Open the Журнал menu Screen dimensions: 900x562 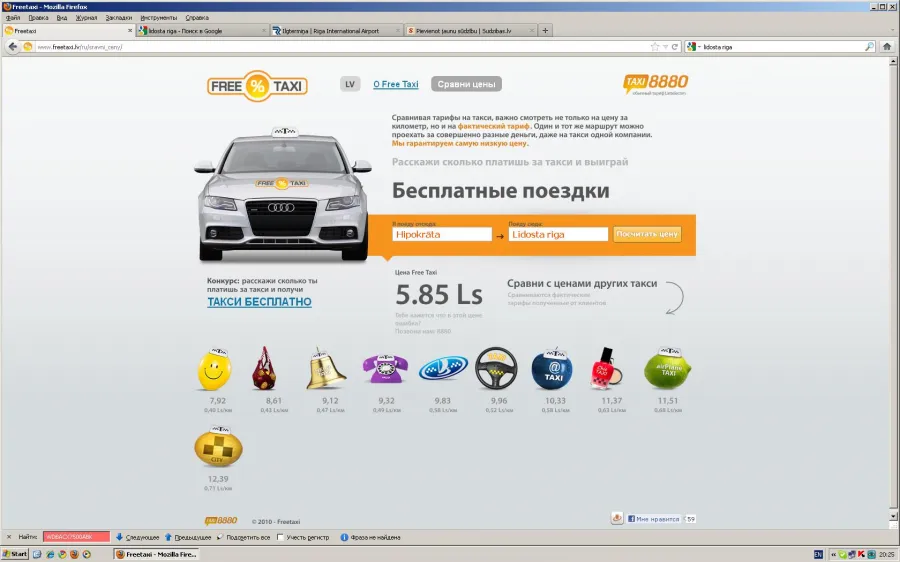[x=87, y=18]
